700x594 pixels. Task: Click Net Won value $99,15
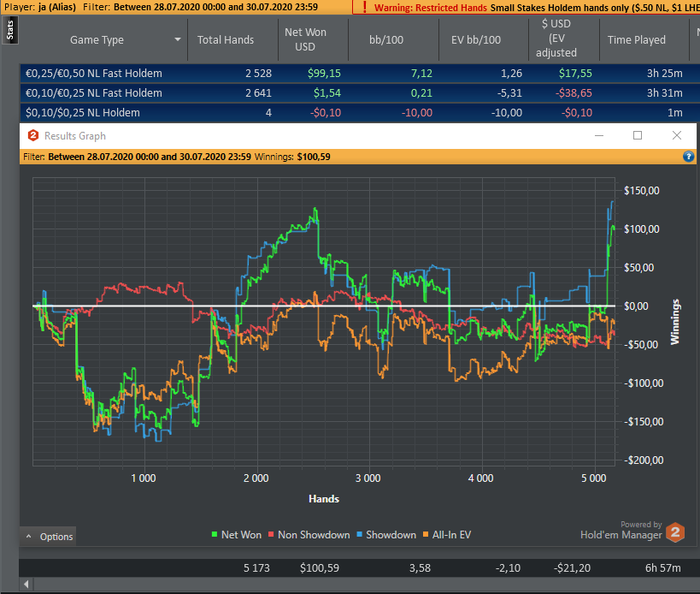coord(324,73)
